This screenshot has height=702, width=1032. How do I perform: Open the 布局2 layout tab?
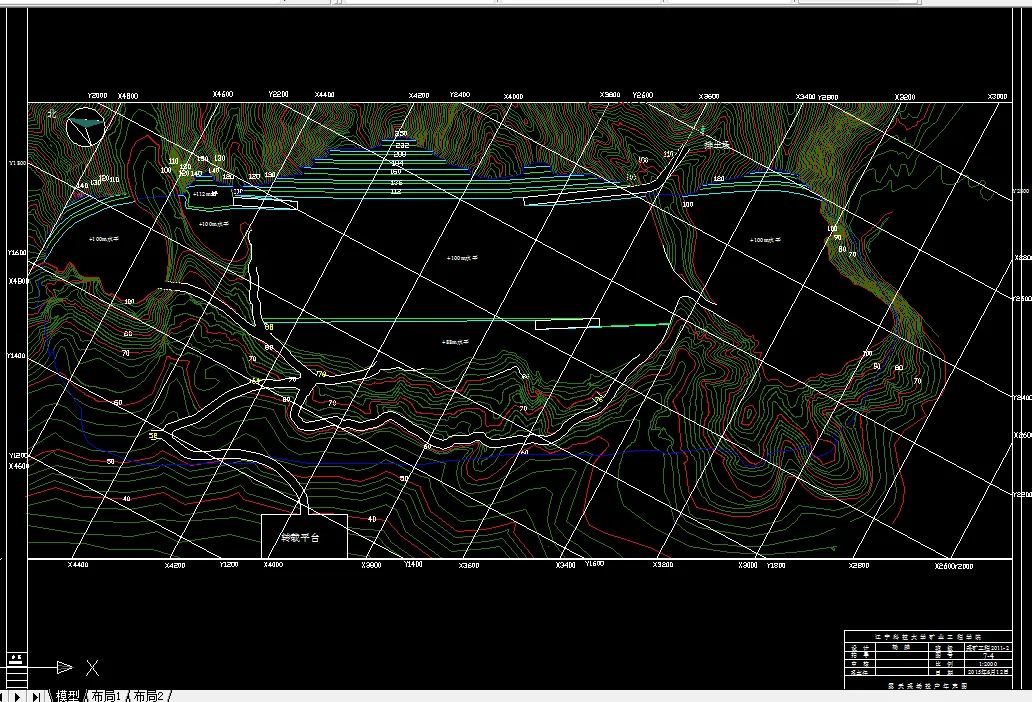(x=148, y=695)
